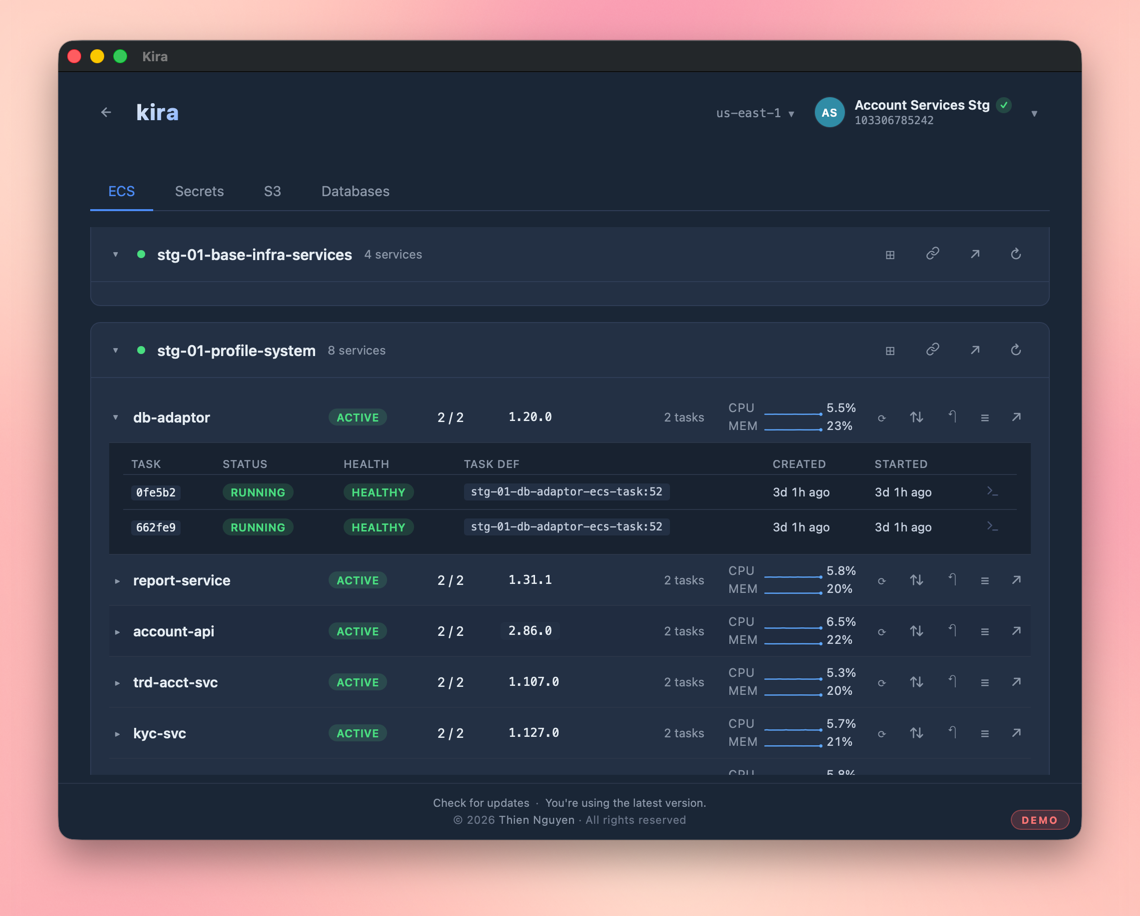Collapse the stg-01-base-infra-services cluster
The image size is (1140, 916).
click(116, 254)
